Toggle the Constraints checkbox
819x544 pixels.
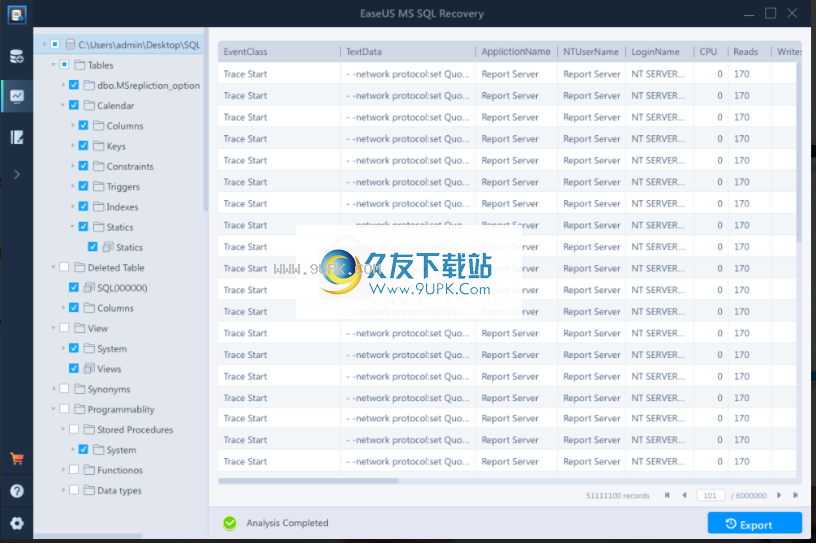(83, 166)
